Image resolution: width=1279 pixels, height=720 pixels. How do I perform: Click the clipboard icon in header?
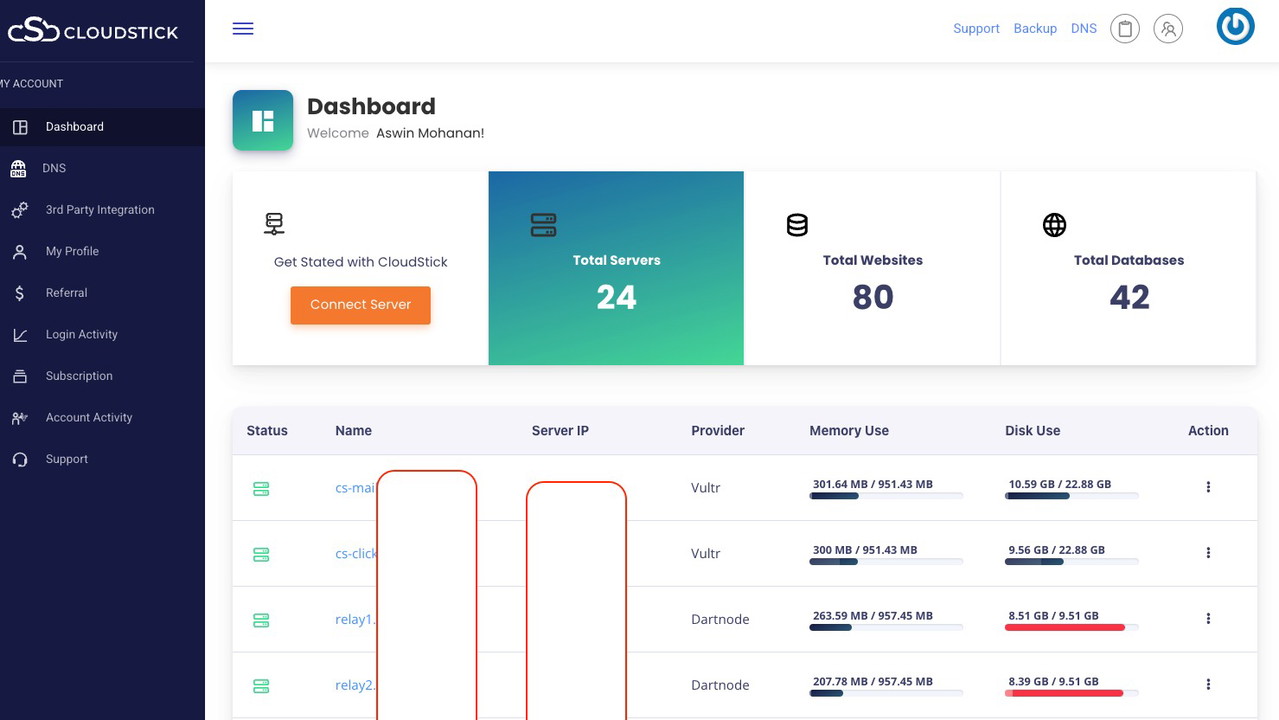(x=1125, y=29)
